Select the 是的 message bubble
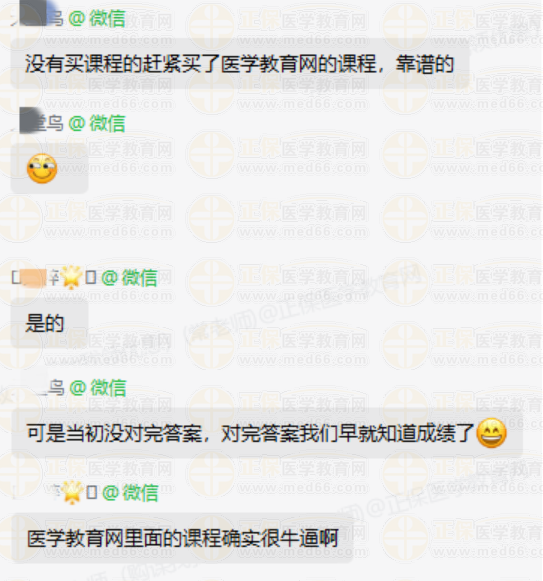Screen dimensions: 543x581 tap(50, 323)
